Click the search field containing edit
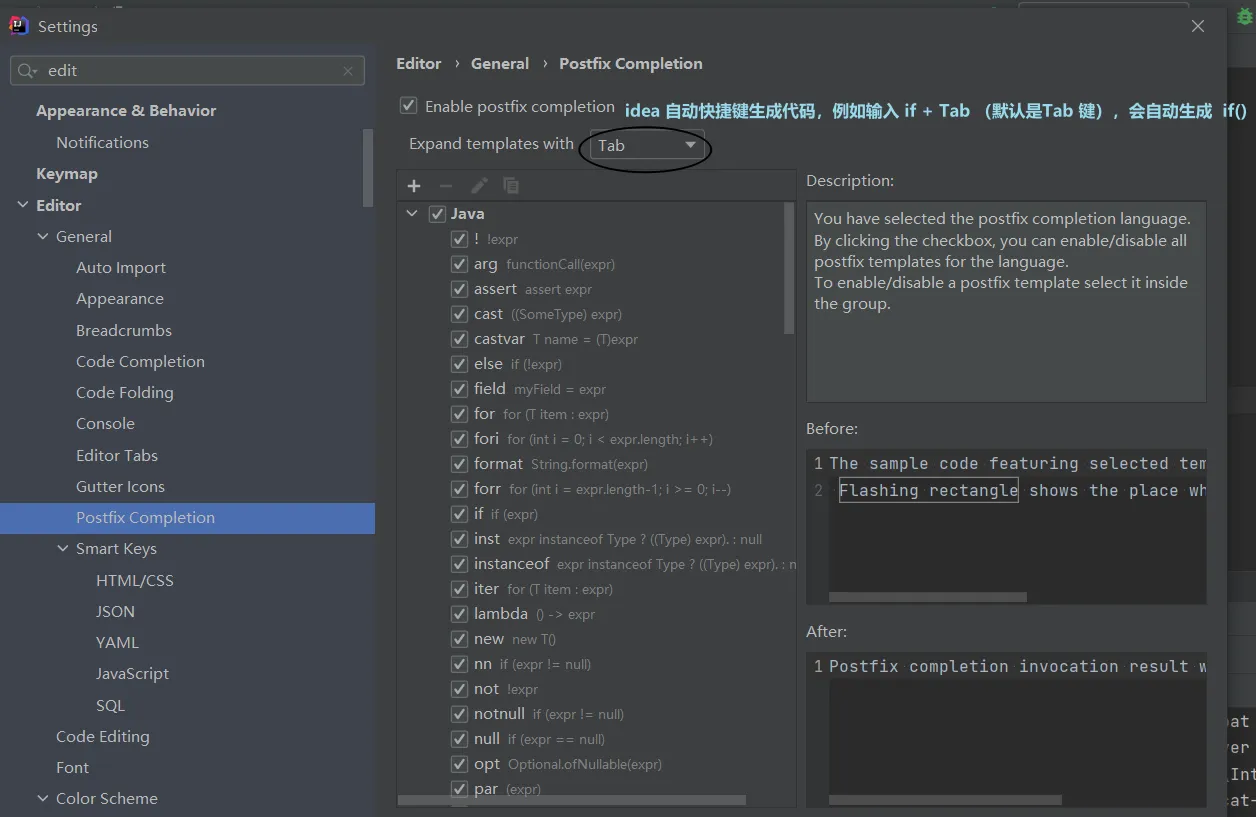Image resolution: width=1256 pixels, height=817 pixels. (x=187, y=71)
